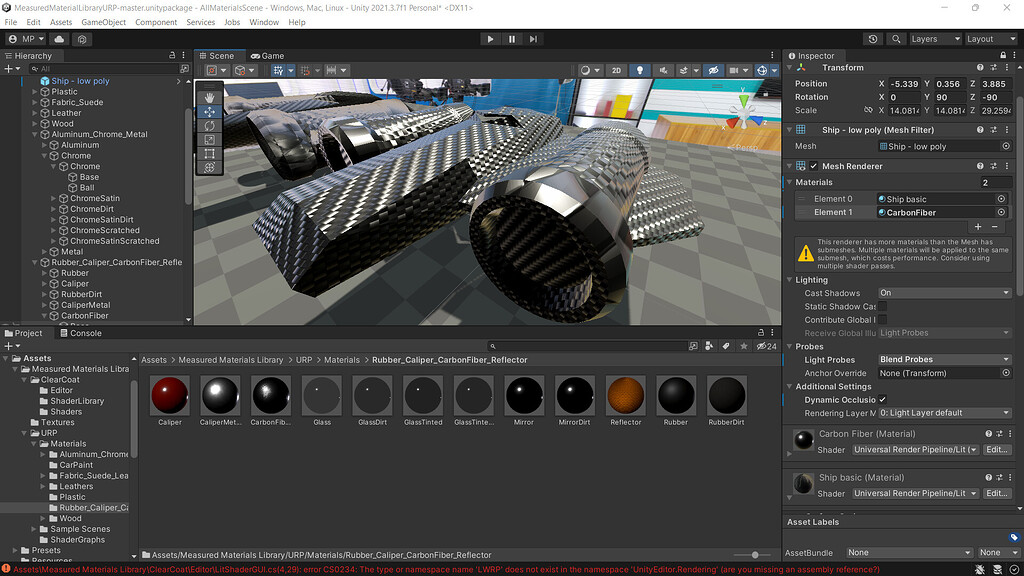Image resolution: width=1024 pixels, height=576 pixels.
Task: Toggle the scene view lighting icon
Action: click(640, 70)
